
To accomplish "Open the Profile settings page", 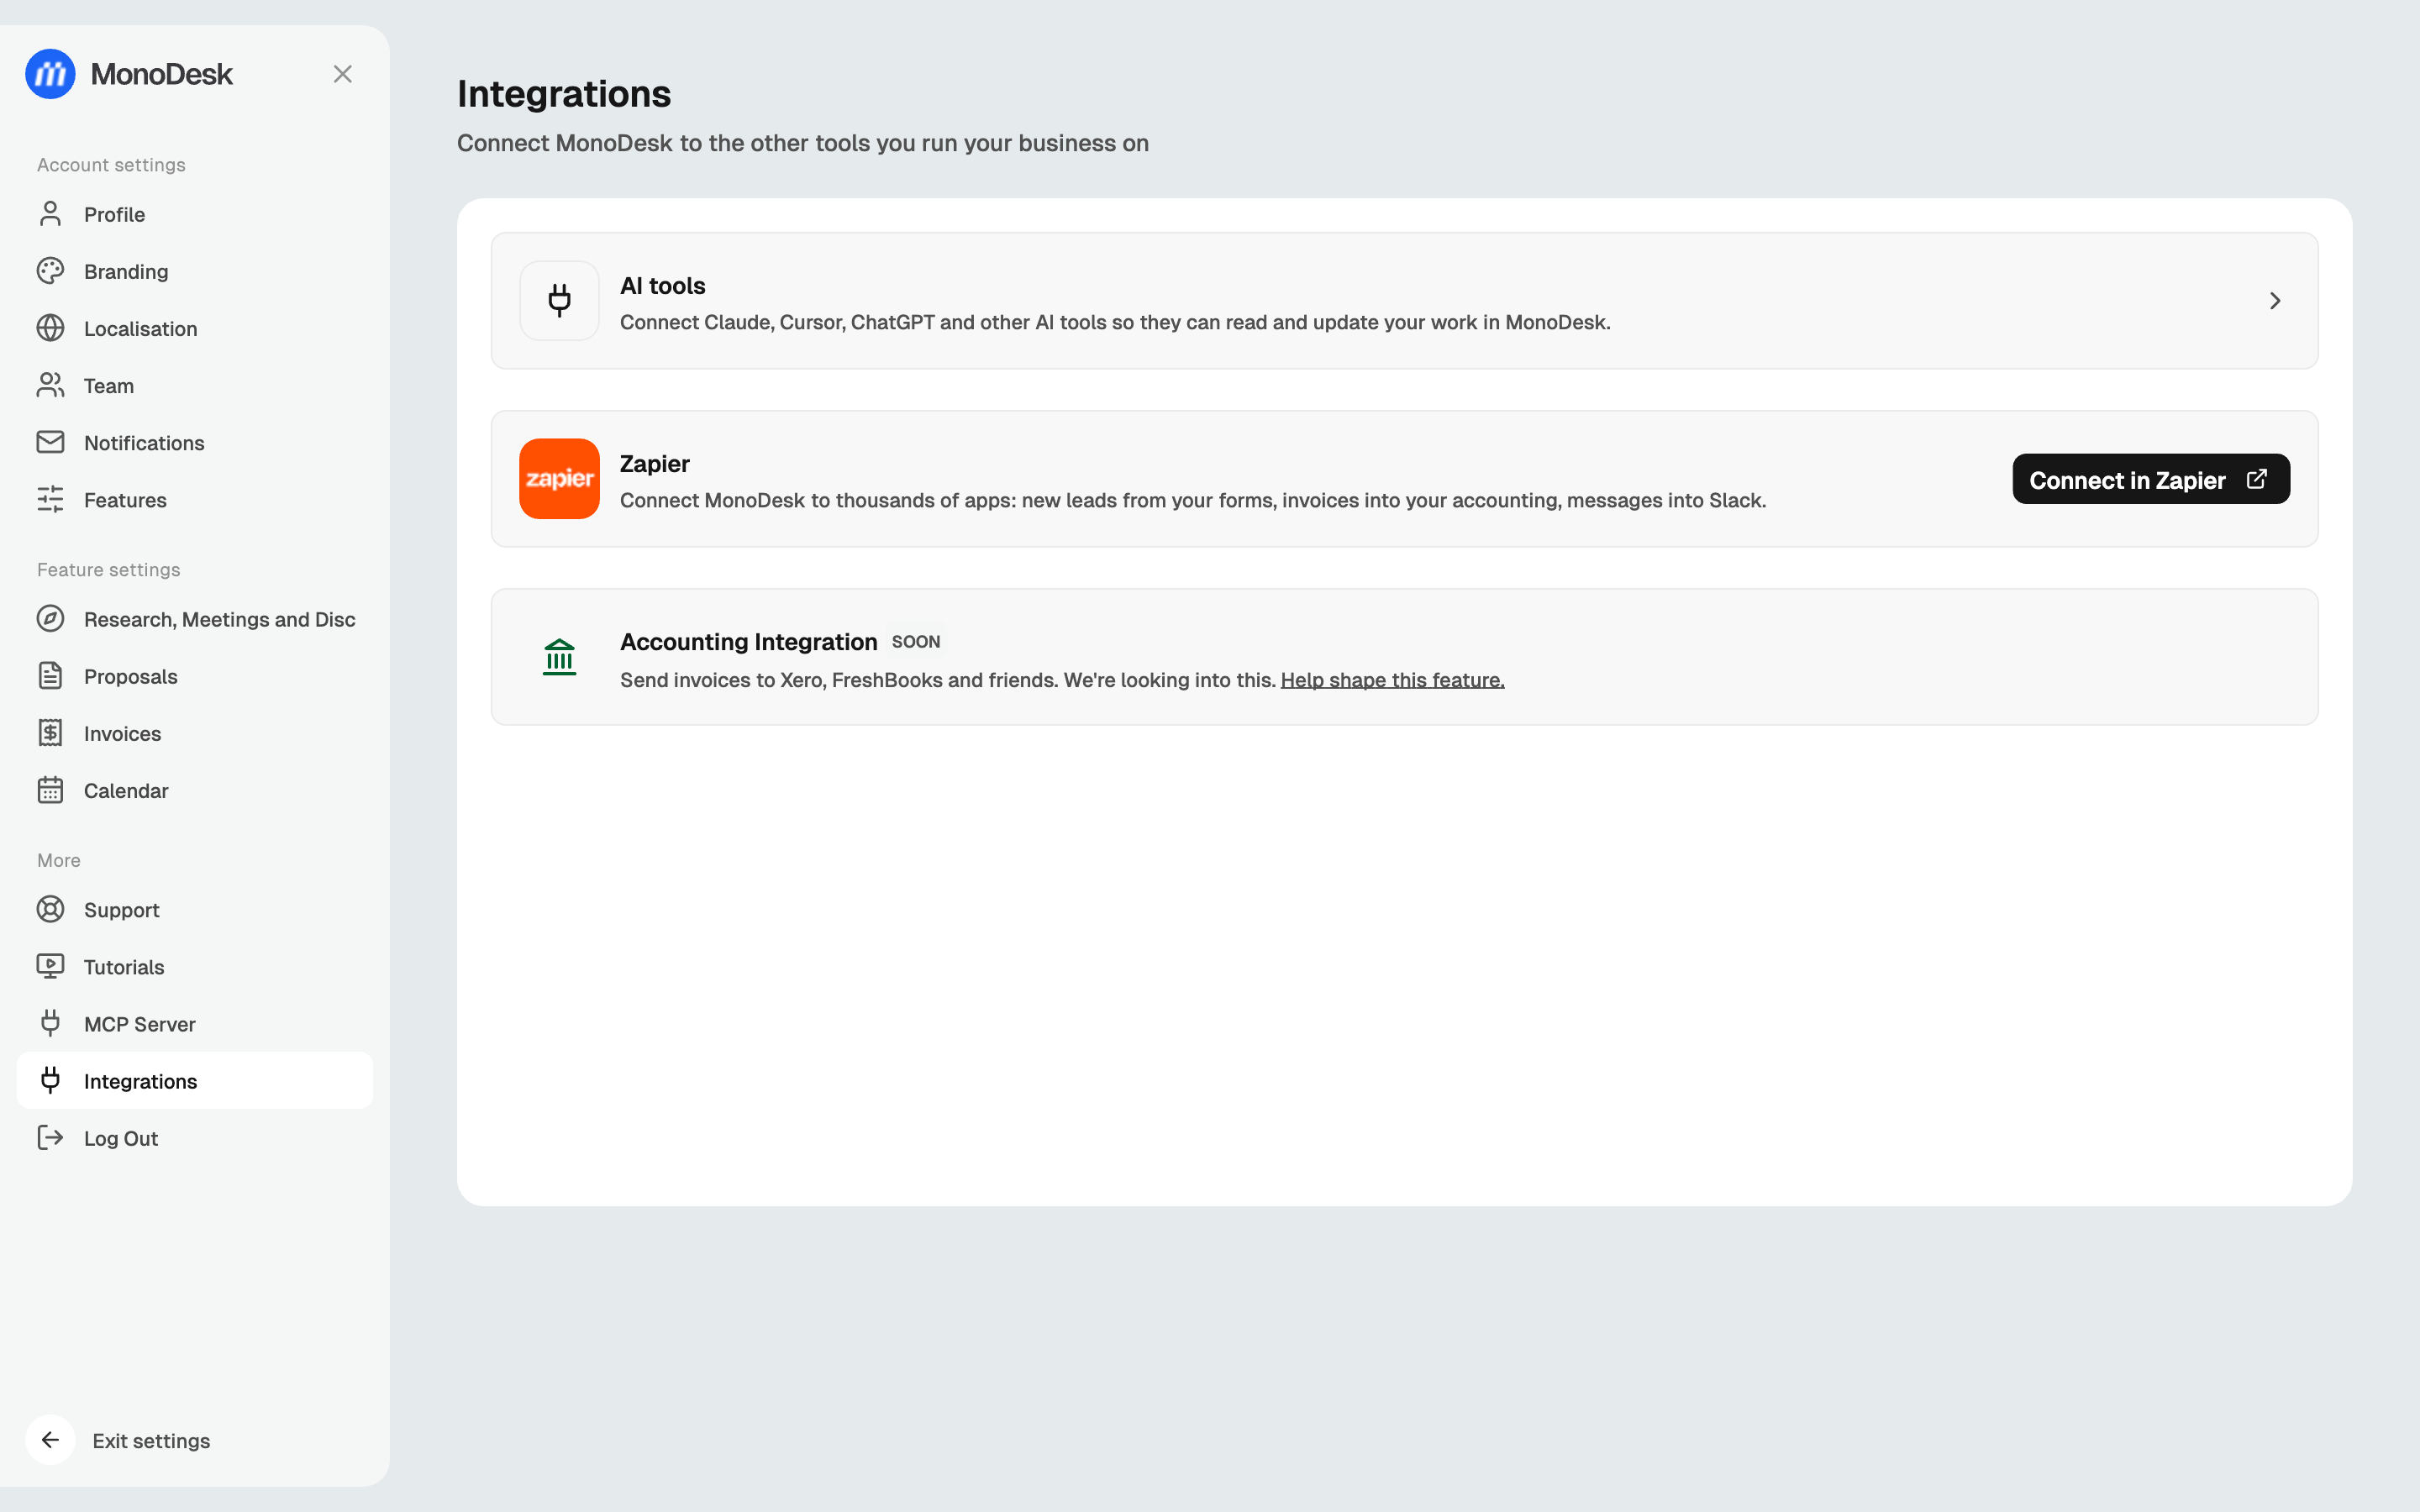I will coord(195,214).
